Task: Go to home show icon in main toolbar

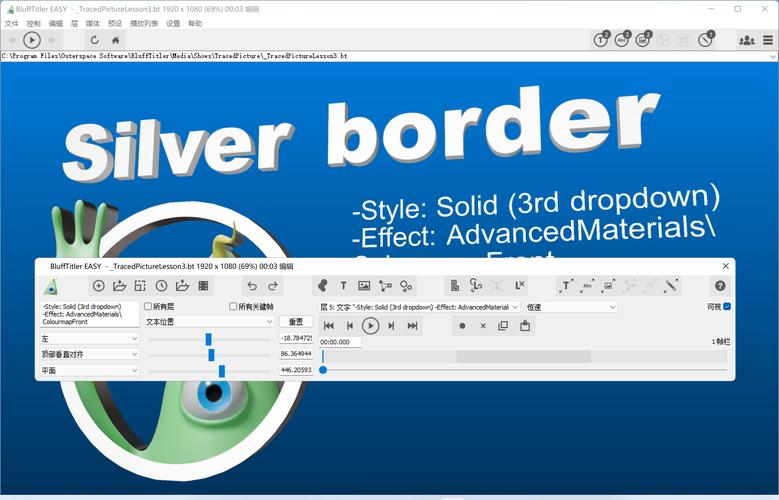Action: pos(115,40)
